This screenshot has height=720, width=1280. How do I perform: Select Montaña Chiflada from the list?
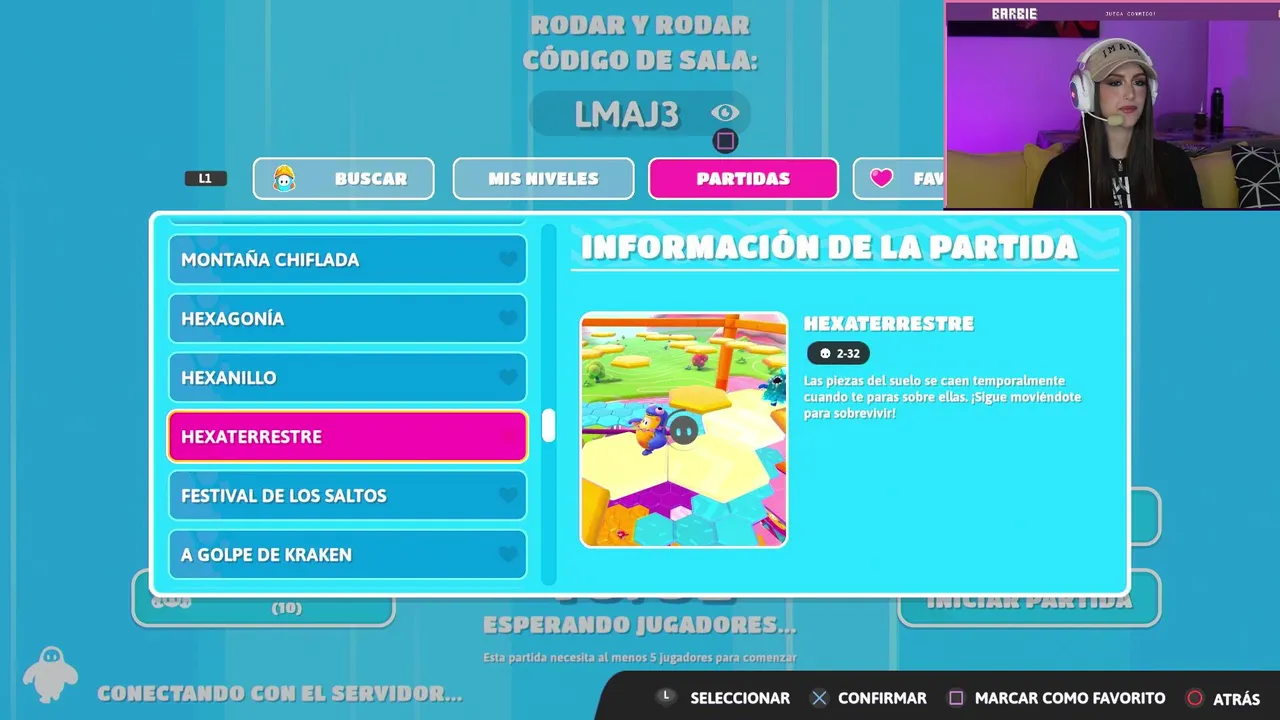tap(347, 259)
